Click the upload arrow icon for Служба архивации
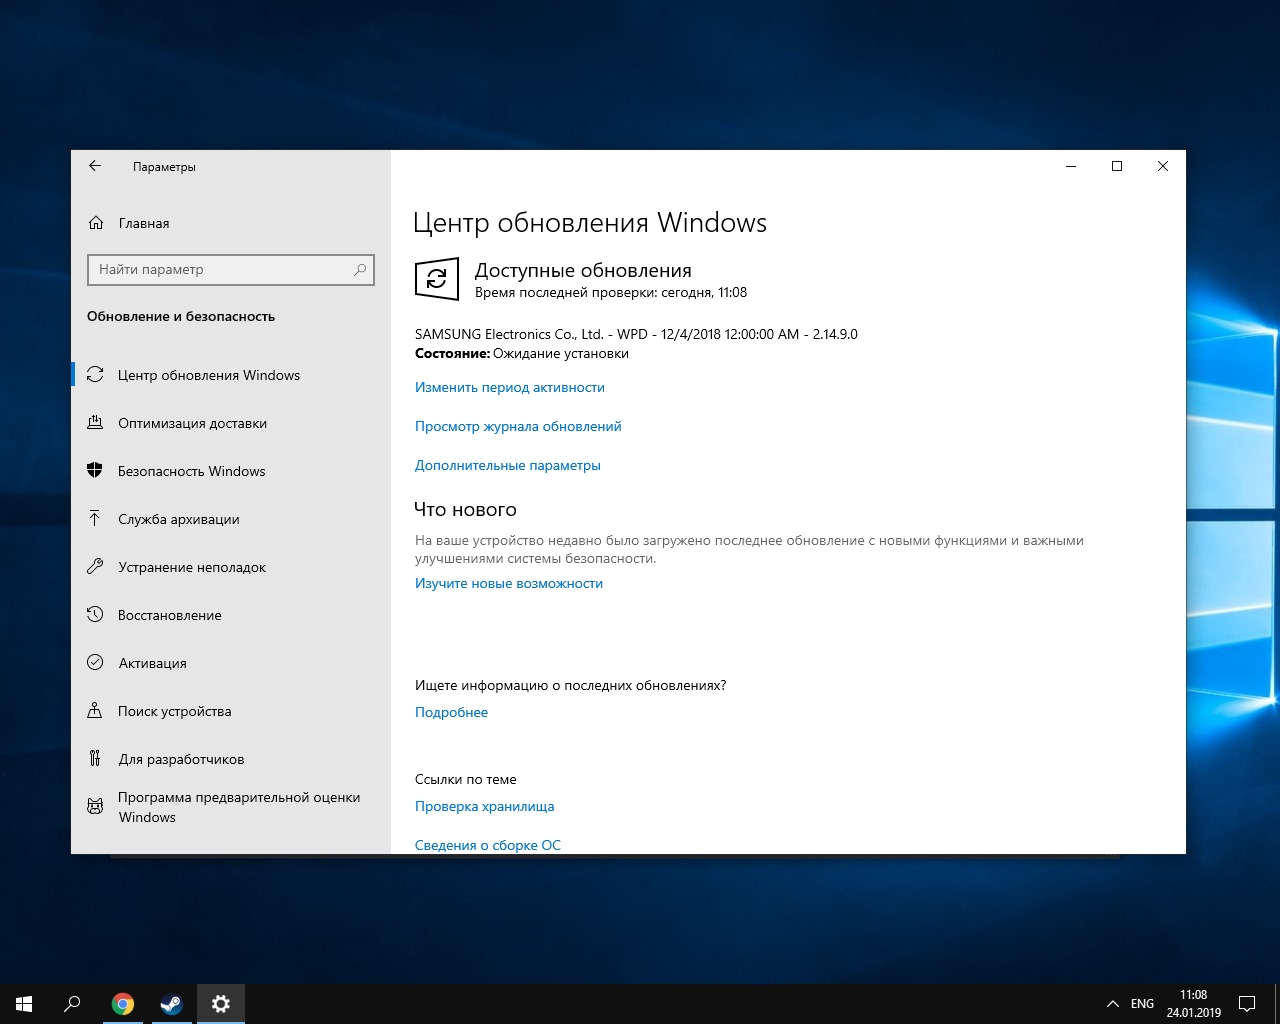The image size is (1280, 1024). point(95,518)
